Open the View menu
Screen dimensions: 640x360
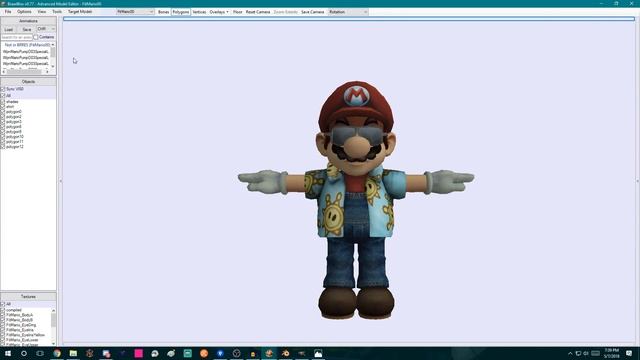pyautogui.click(x=42, y=12)
